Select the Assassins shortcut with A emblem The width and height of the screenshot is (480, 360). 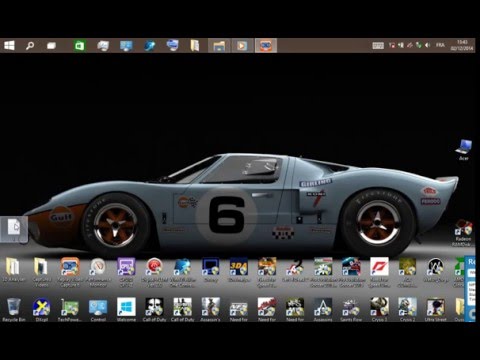click(323, 310)
